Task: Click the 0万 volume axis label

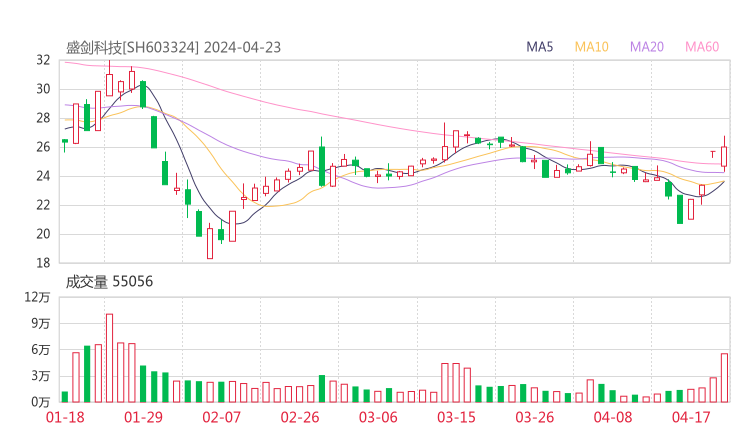Action: pyautogui.click(x=41, y=402)
